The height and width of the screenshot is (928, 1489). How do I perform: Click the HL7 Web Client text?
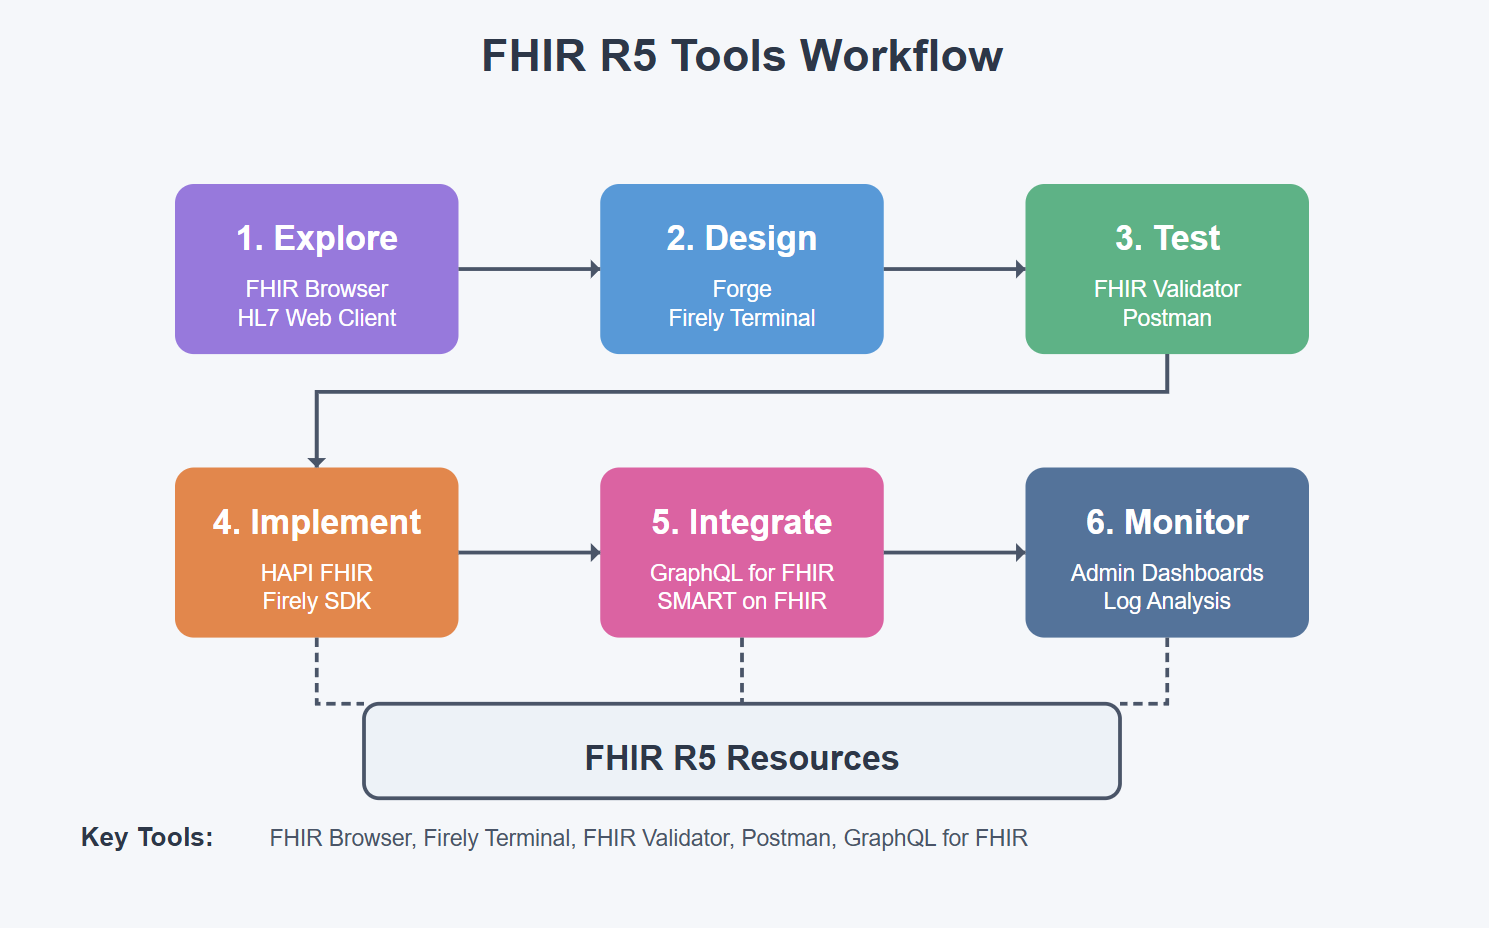click(316, 318)
